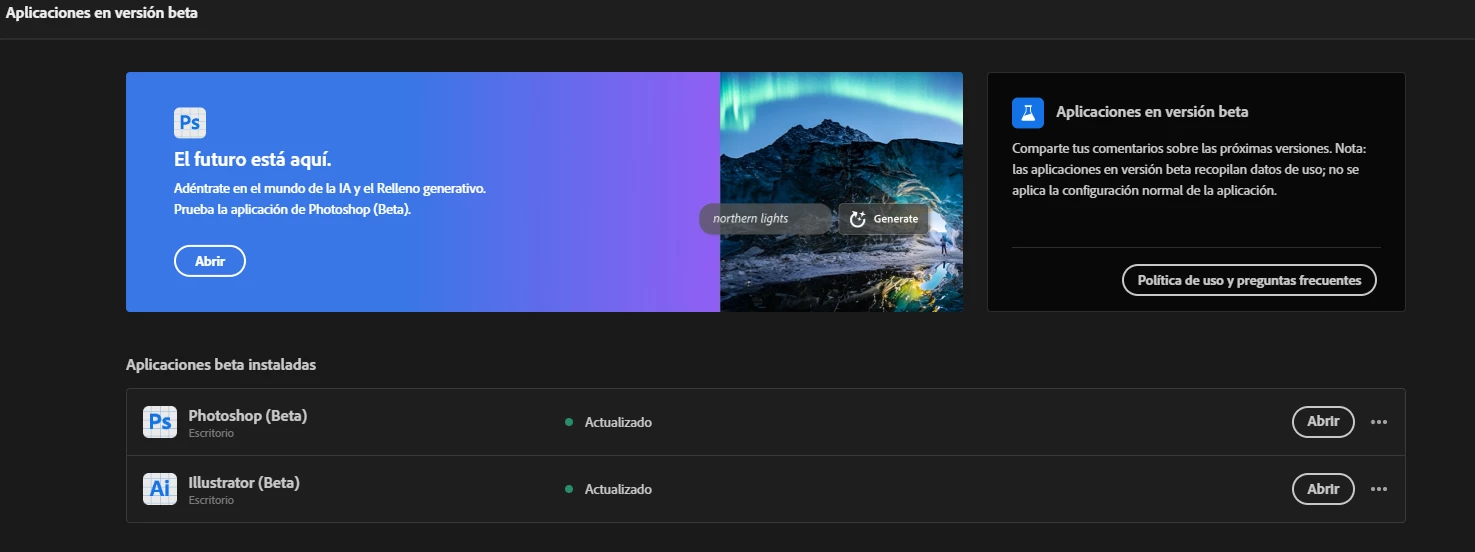Click the page title Aplicaciones en versión beta
Viewport: 1475px width, 552px height.
coord(102,13)
